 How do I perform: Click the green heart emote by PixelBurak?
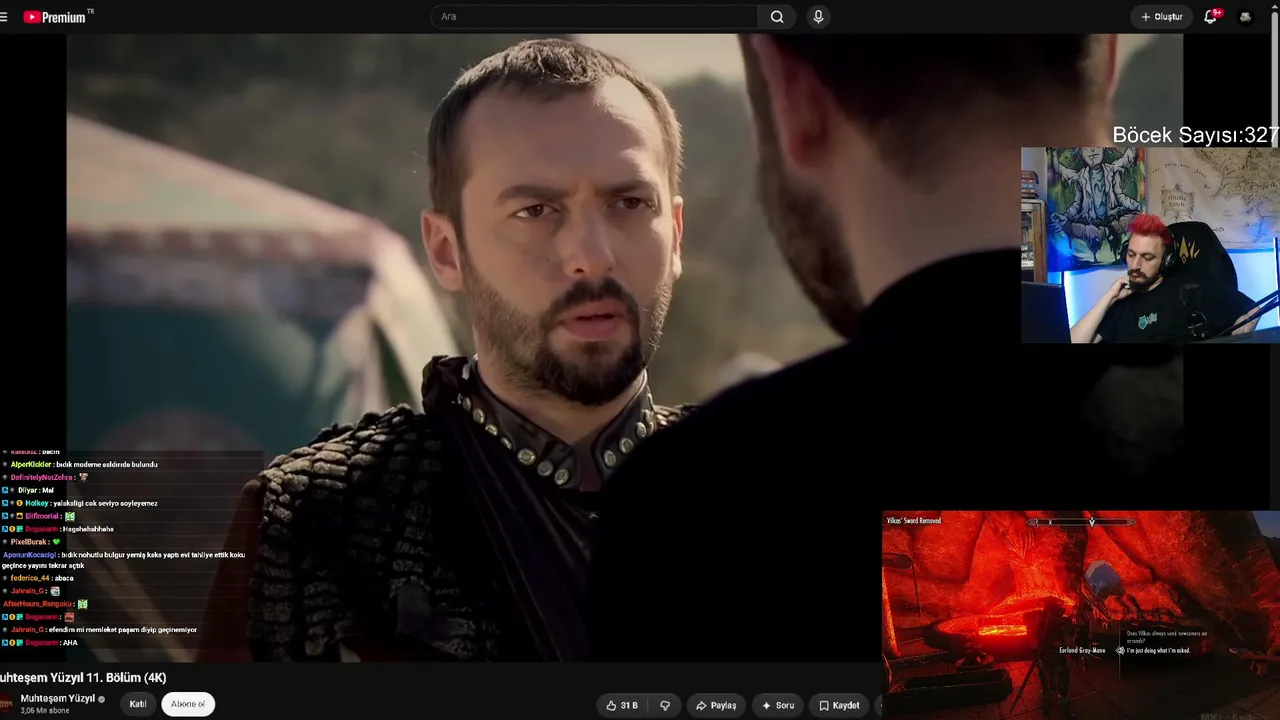(57, 542)
